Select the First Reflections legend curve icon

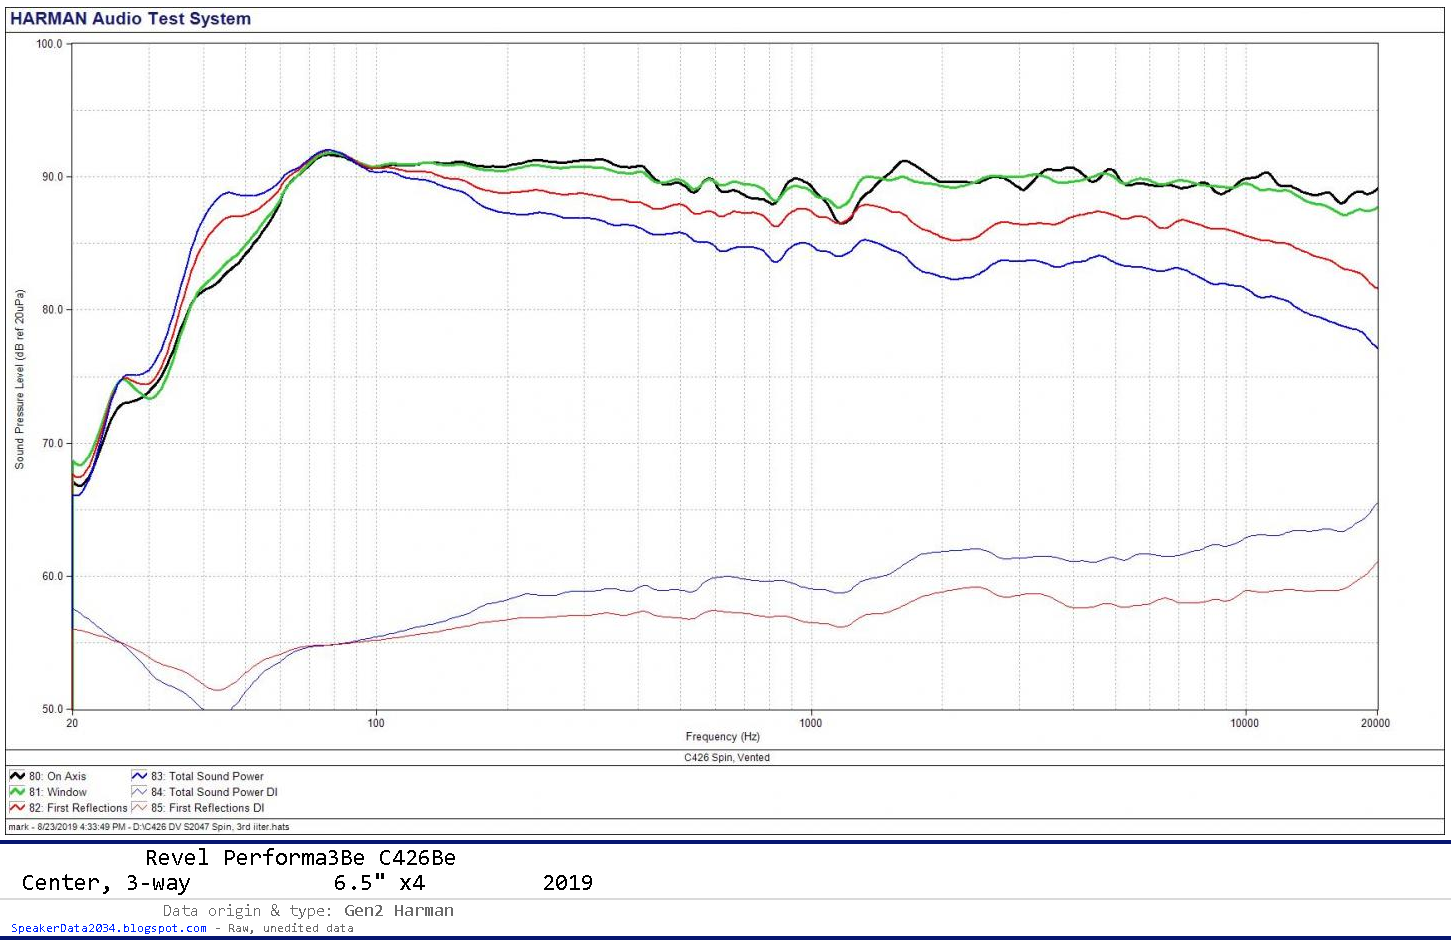click(x=16, y=807)
